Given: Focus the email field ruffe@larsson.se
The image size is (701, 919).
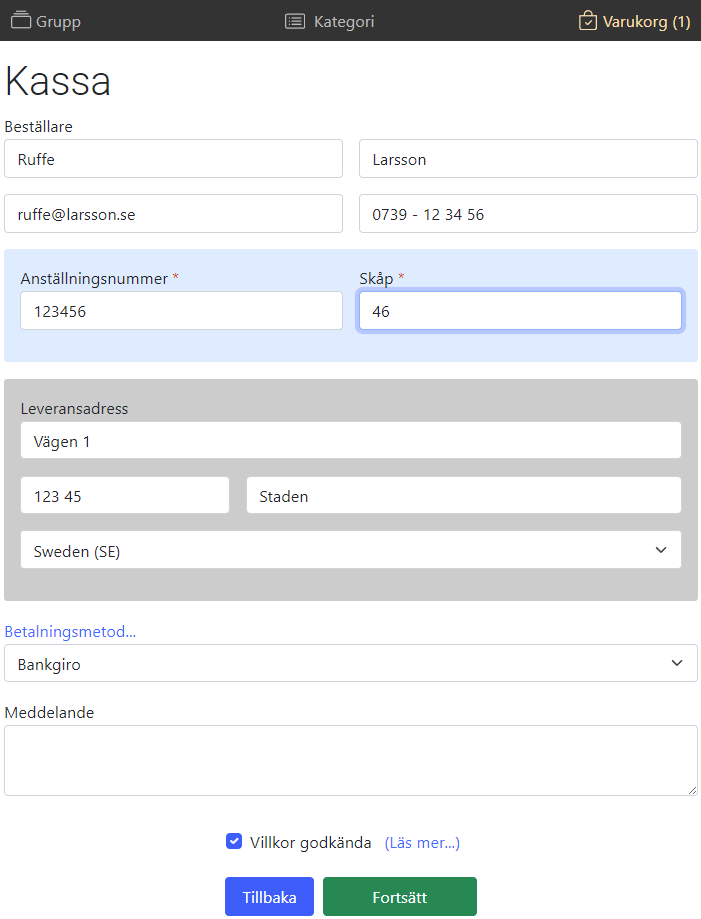Looking at the screenshot, I should point(173,214).
